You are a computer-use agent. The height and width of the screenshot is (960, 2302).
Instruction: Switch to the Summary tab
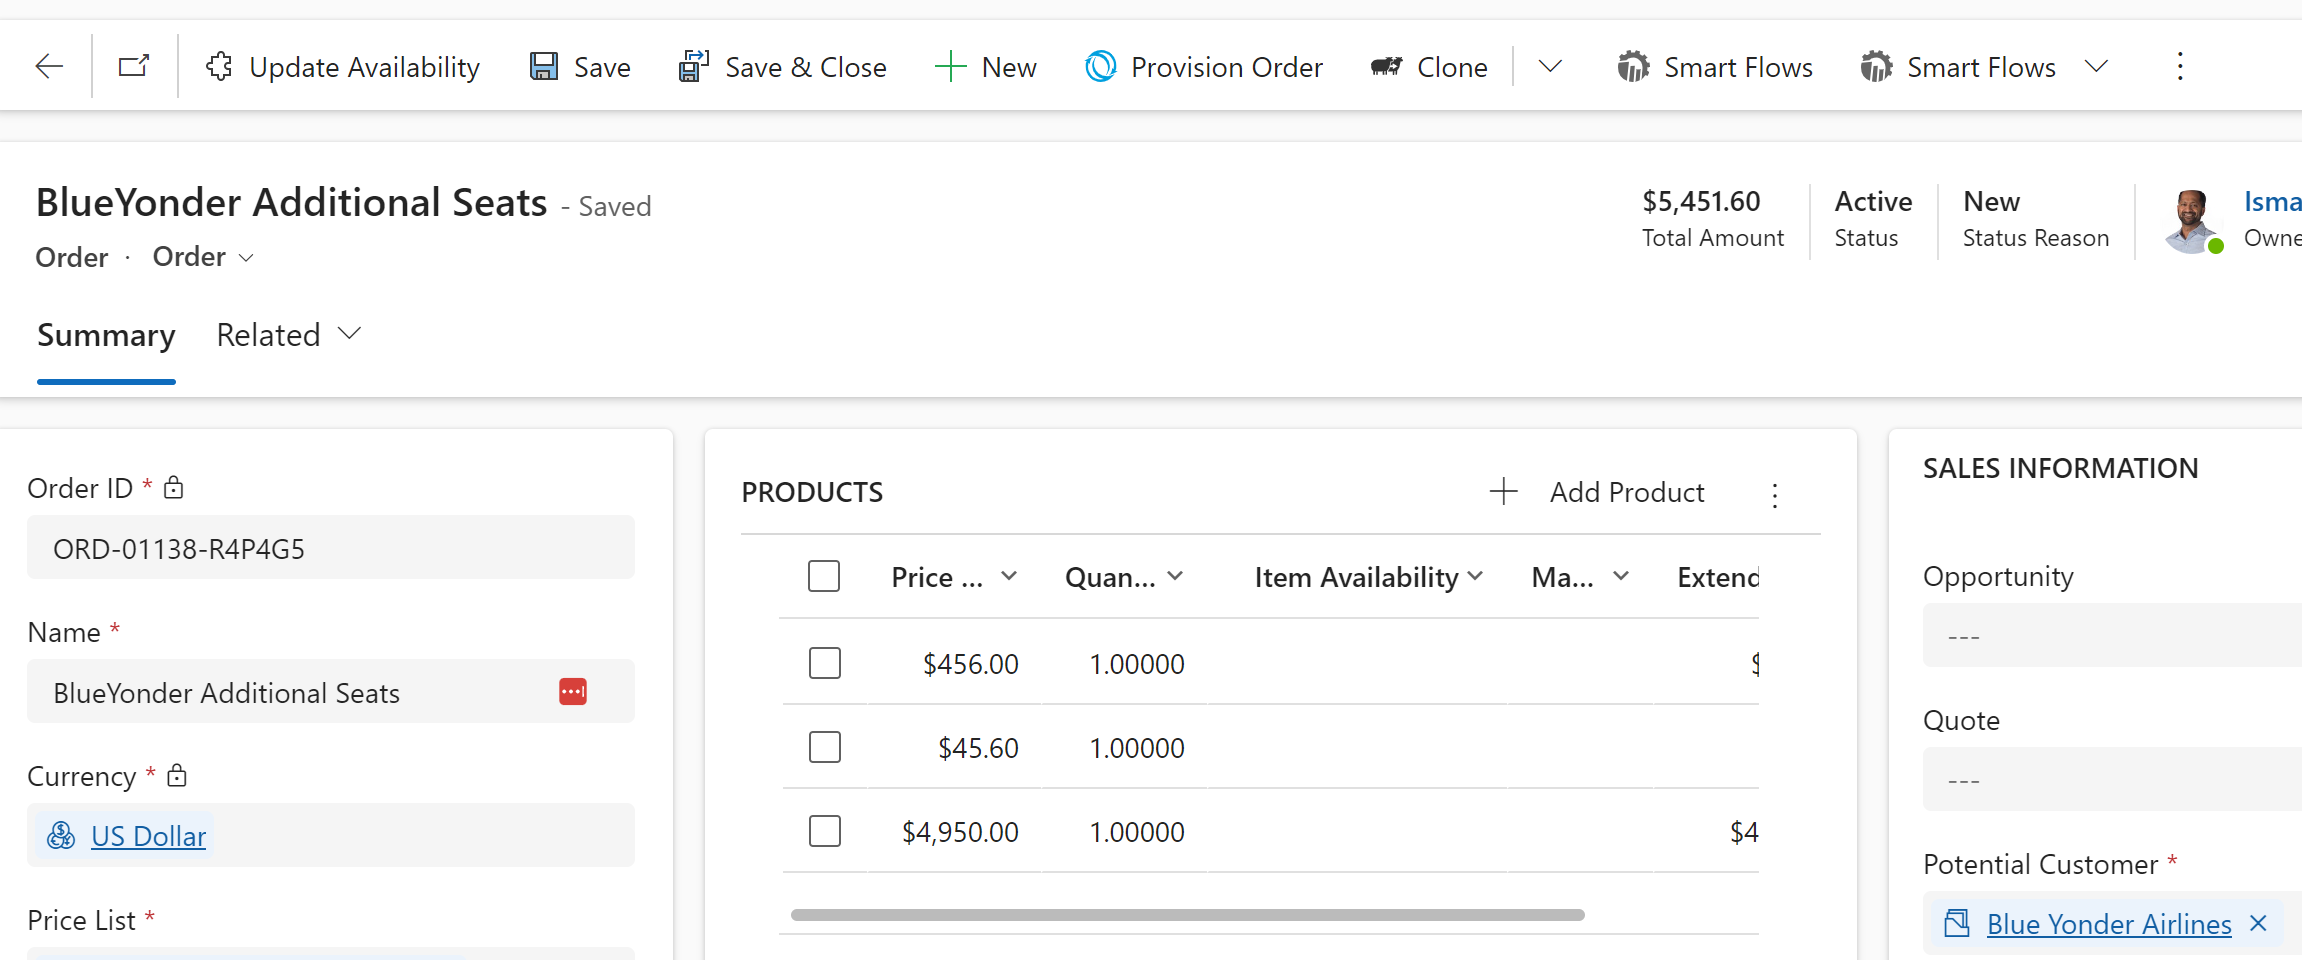click(x=106, y=335)
